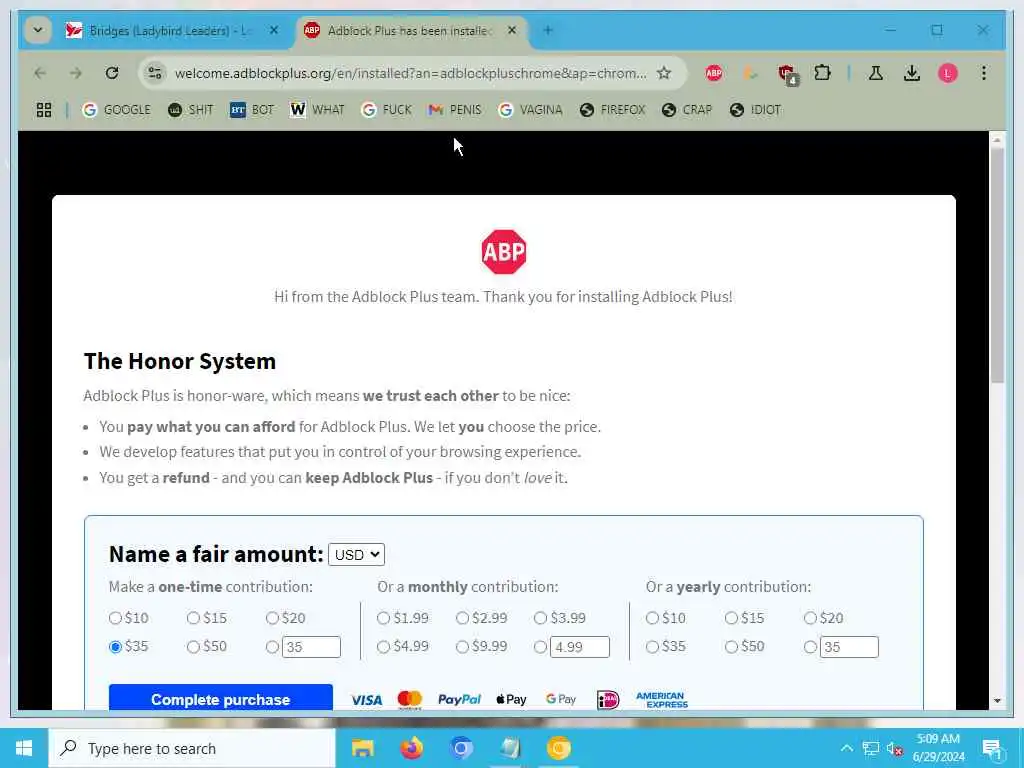Select yearly $10 contribution

652,618
